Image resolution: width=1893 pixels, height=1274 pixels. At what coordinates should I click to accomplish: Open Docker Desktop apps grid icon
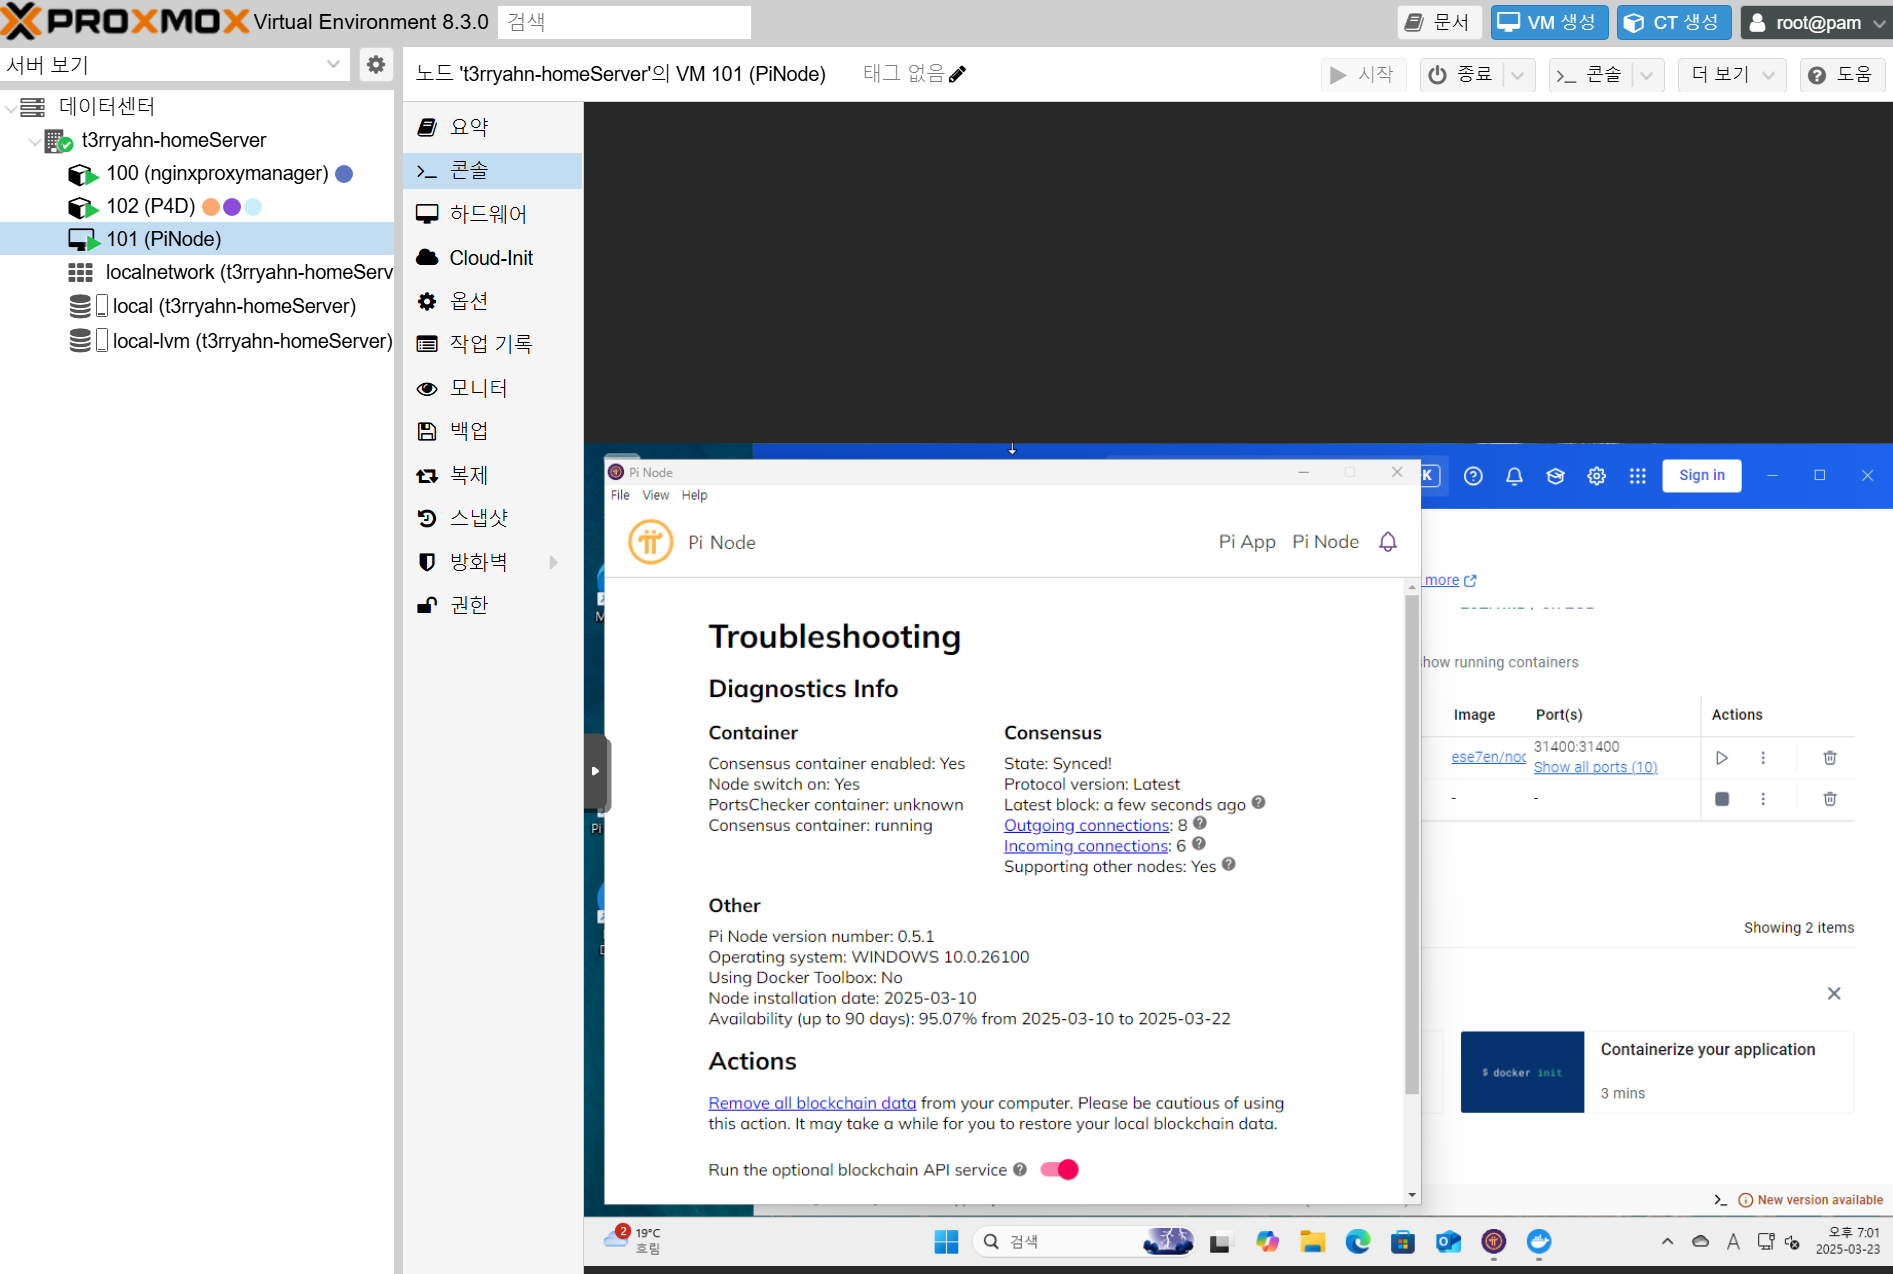1637,476
